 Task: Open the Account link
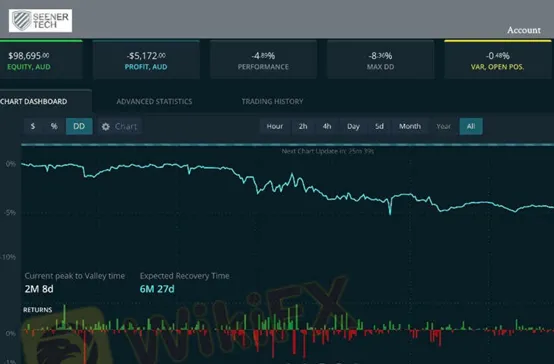[x=524, y=30]
